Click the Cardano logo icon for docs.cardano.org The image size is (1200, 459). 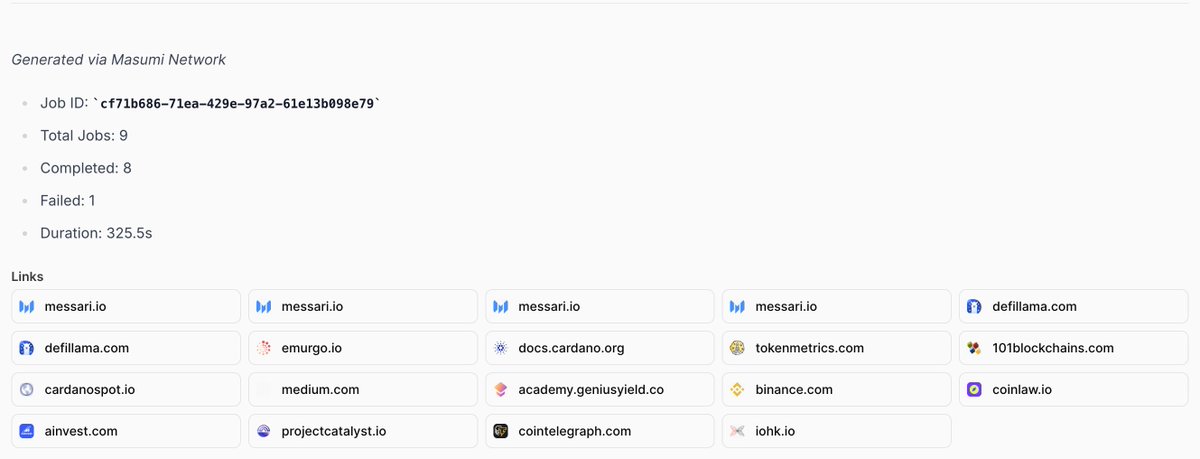pyautogui.click(x=501, y=348)
